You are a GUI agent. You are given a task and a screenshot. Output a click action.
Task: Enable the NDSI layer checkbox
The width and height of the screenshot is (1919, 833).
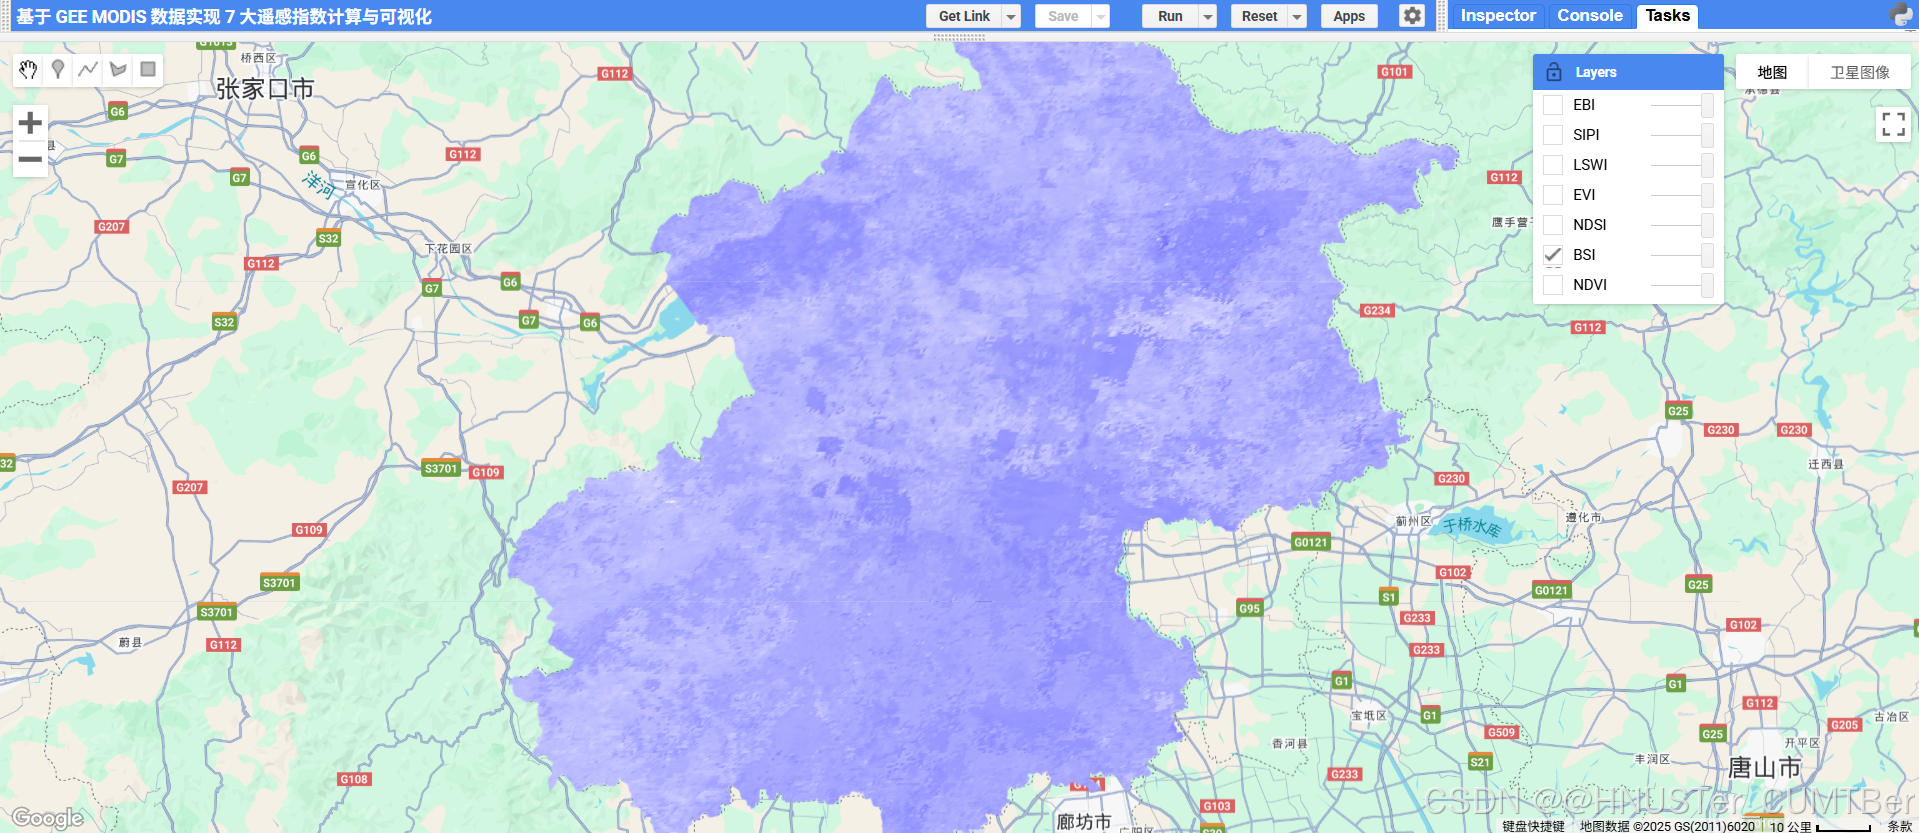[x=1553, y=225]
